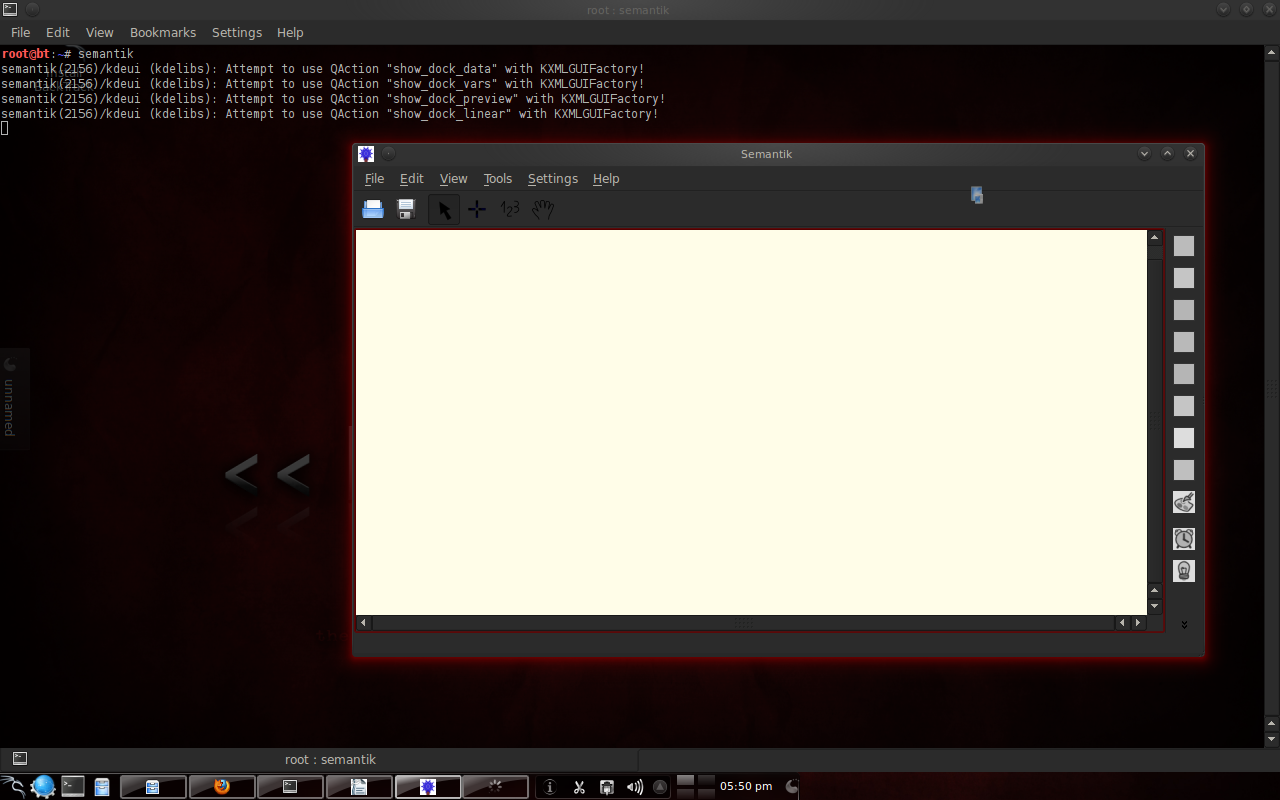
Task: Click the info notification tray icon
Action: click(x=549, y=787)
